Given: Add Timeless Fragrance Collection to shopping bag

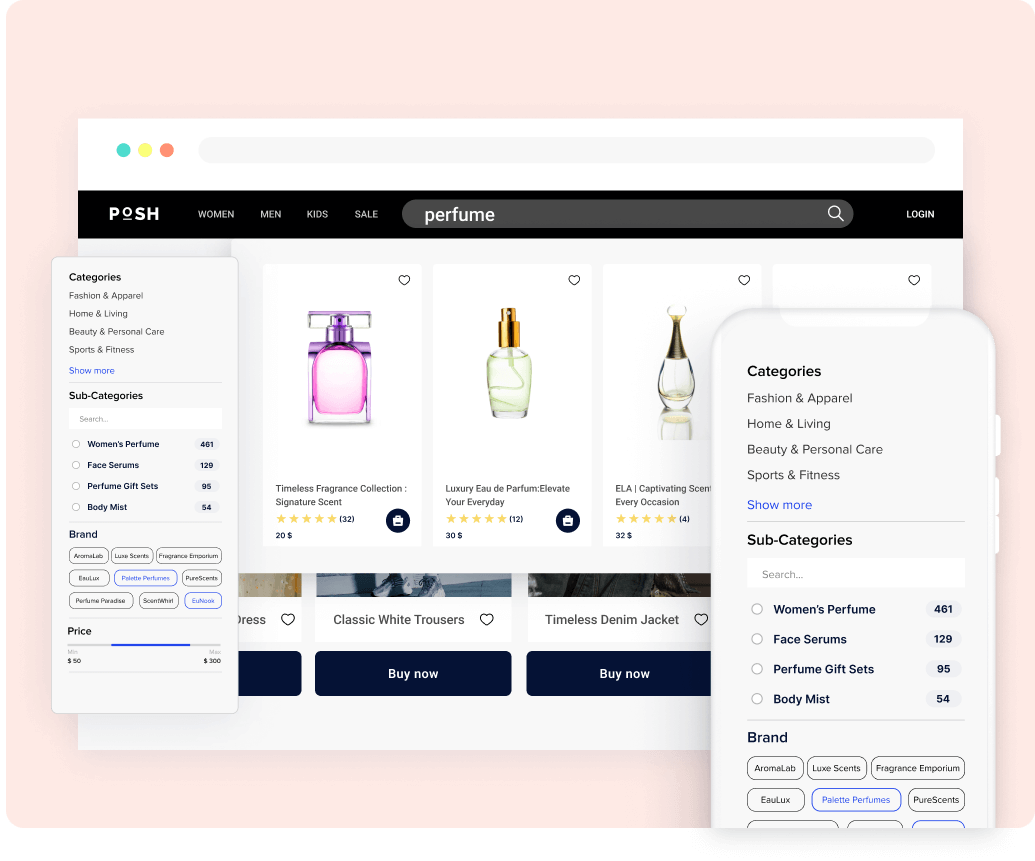Looking at the screenshot, I should click(398, 520).
